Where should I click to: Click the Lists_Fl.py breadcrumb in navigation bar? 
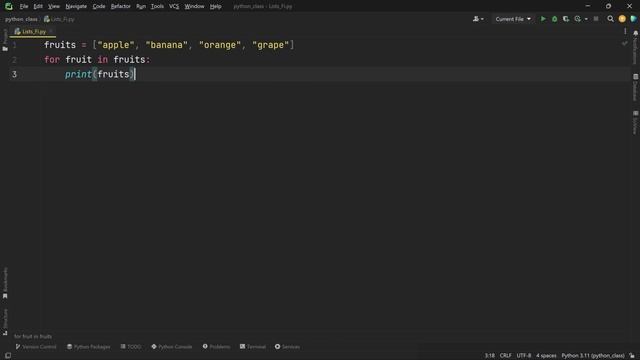pyautogui.click(x=59, y=19)
